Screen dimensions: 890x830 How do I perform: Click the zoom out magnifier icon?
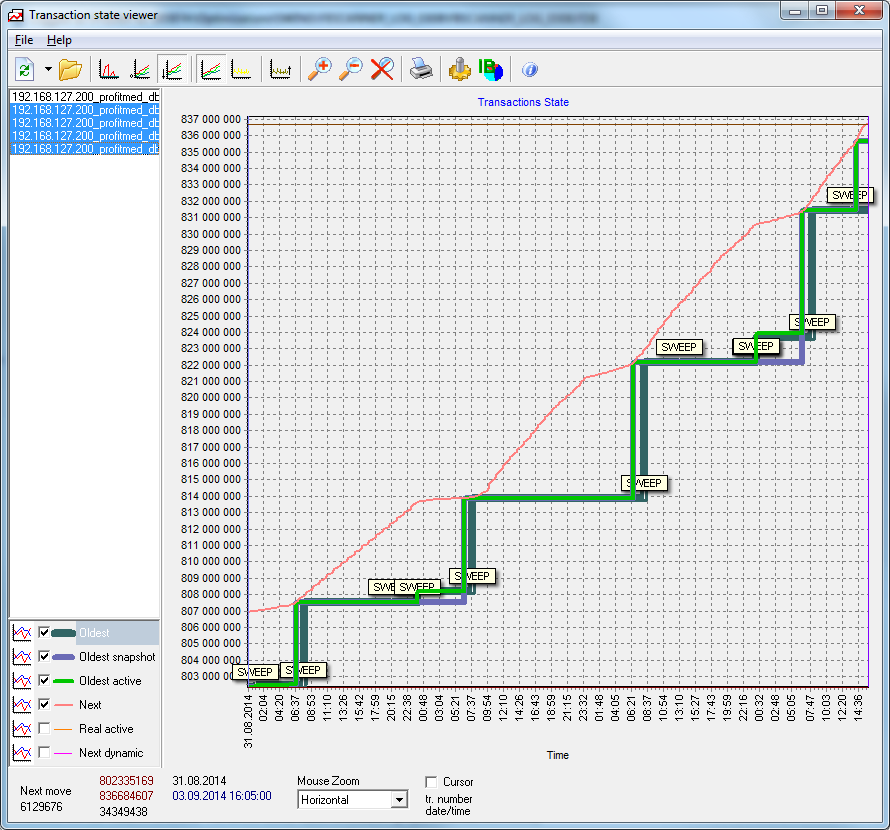pos(351,69)
